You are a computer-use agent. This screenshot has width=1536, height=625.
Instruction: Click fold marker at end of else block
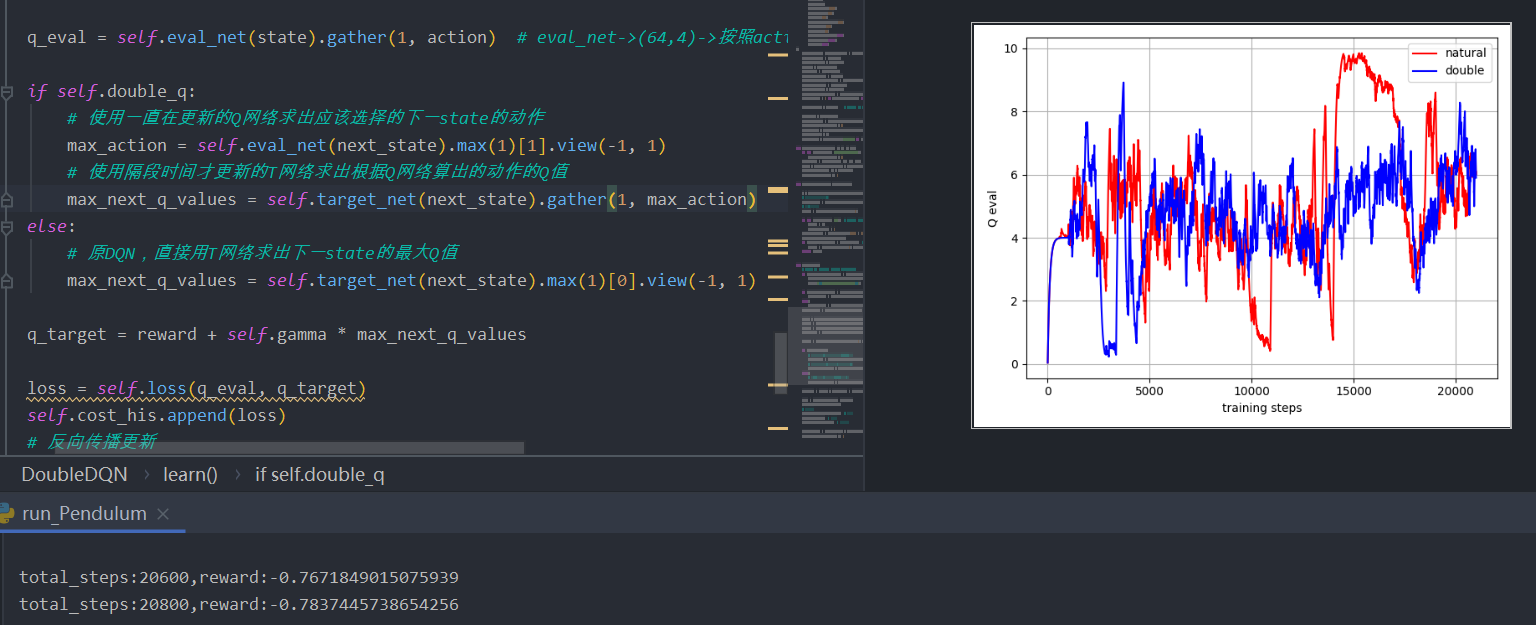pos(7,280)
